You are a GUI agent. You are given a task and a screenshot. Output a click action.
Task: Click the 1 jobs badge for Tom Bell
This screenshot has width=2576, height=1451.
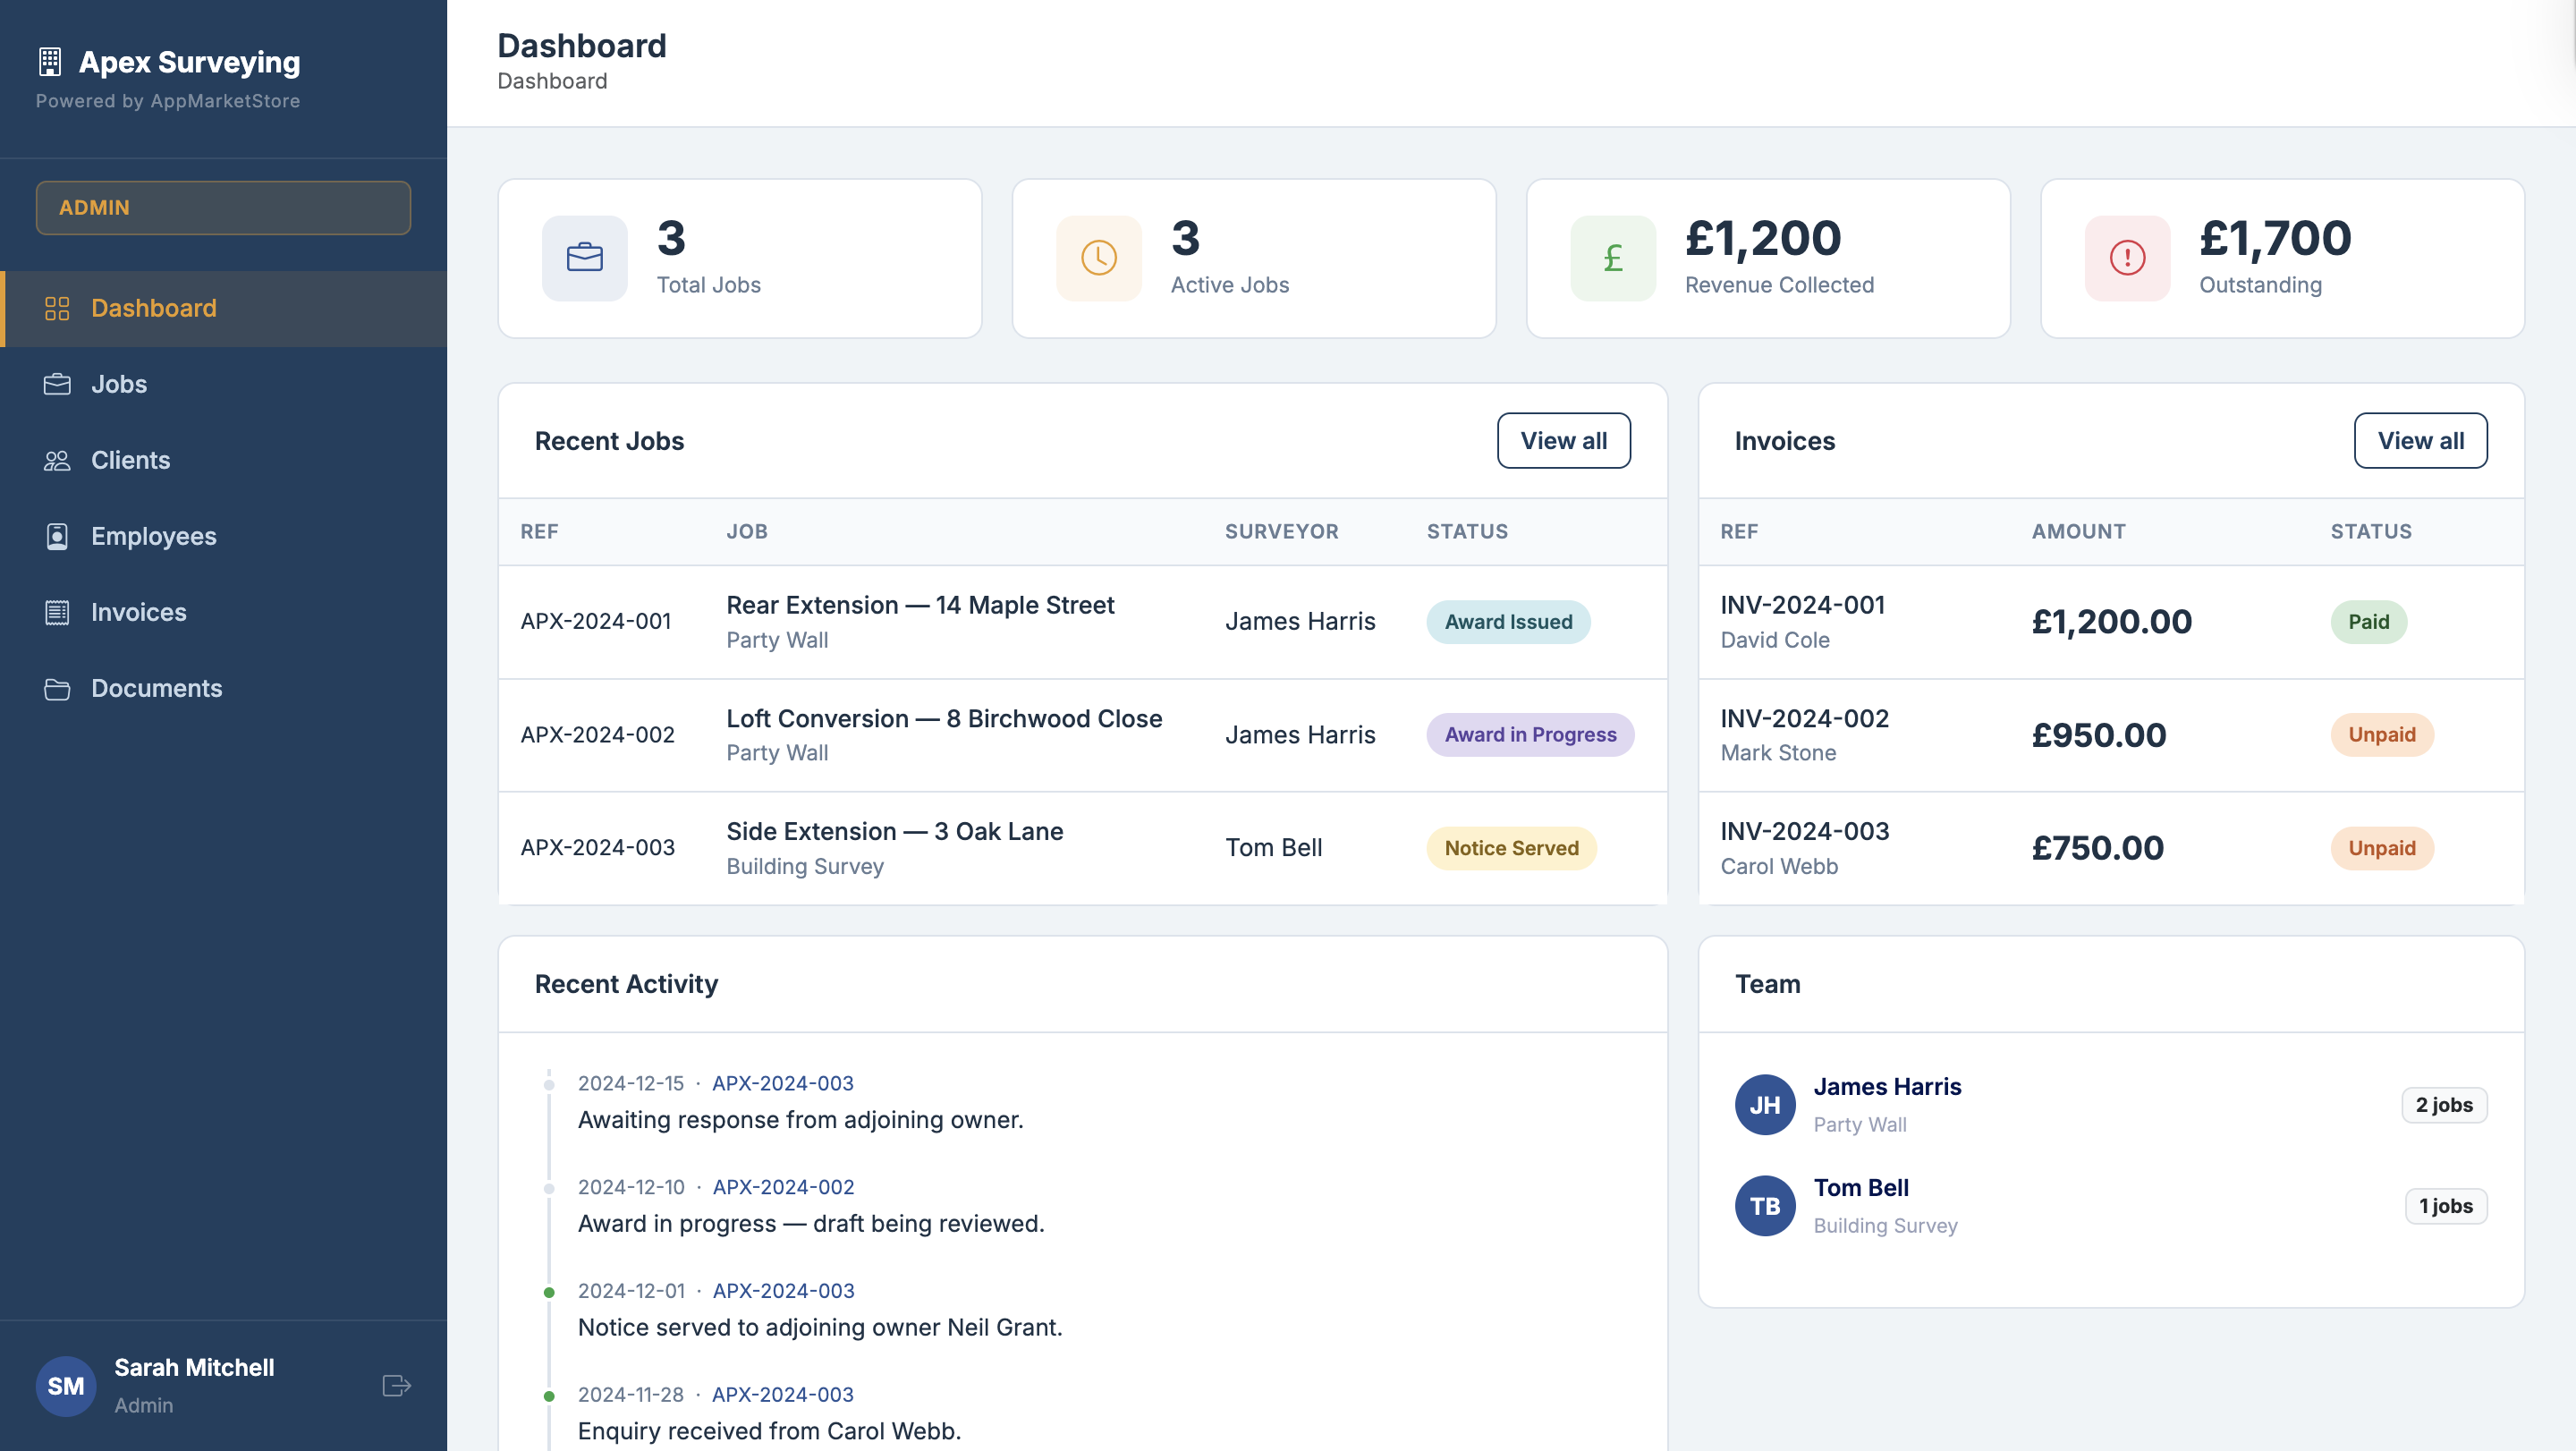click(x=2445, y=1205)
